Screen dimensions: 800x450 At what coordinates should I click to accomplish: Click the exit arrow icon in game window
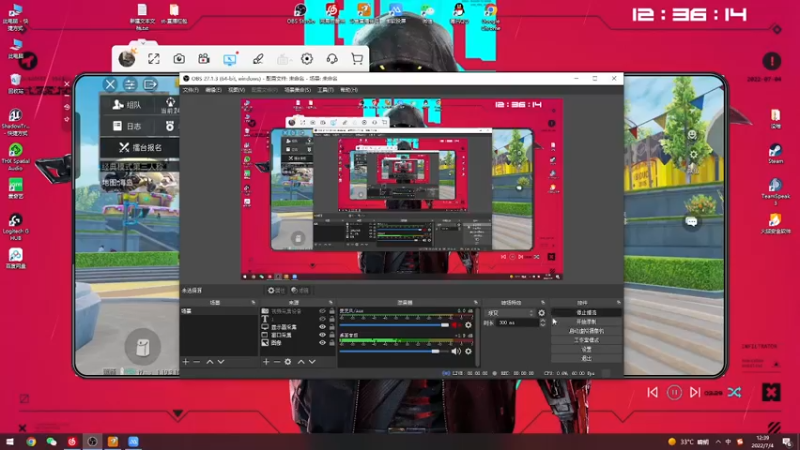(x=150, y=84)
